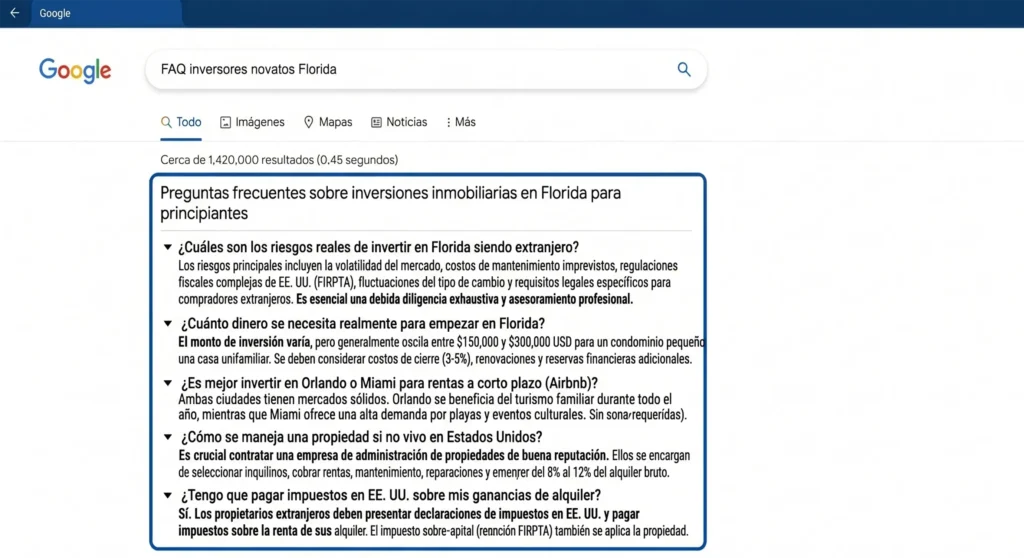The width and height of the screenshot is (1024, 558).
Task: Click text 'Cerca de 1,420,000 resultados'
Action: pyautogui.click(x=279, y=160)
